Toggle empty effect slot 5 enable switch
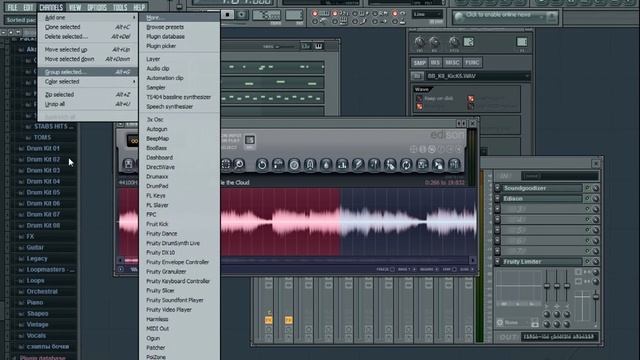 point(588,230)
